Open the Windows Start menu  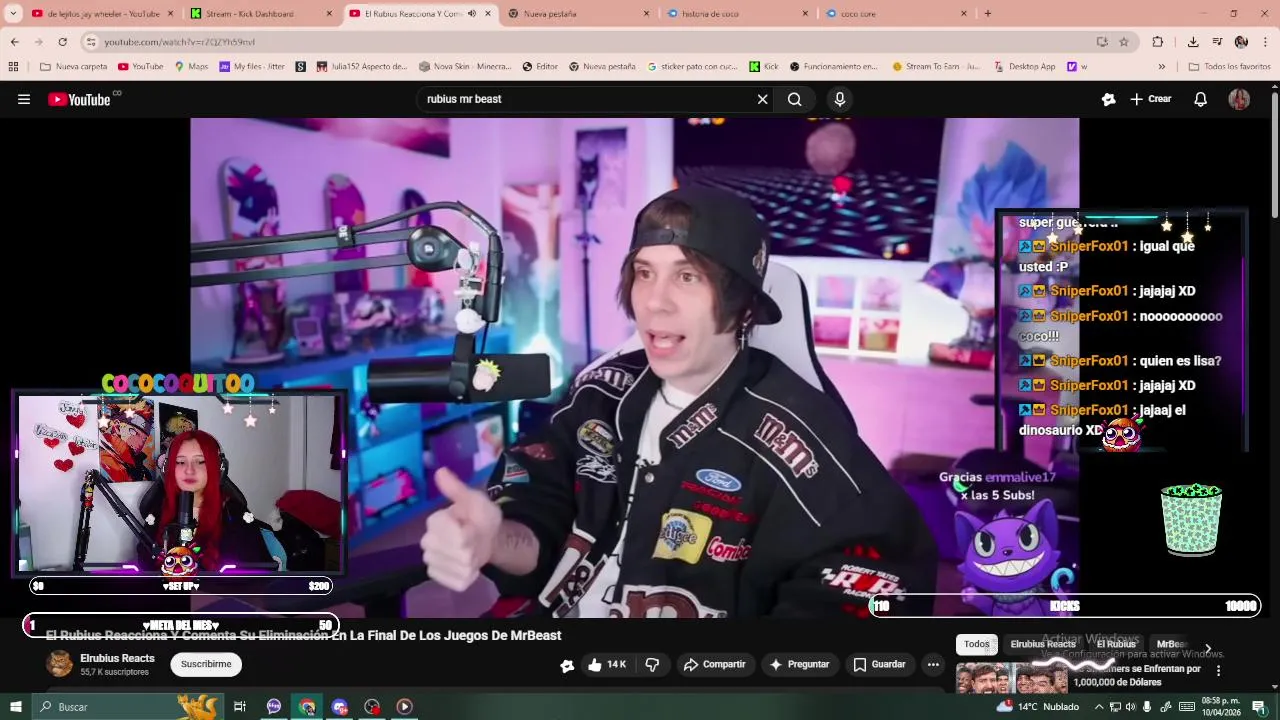(15, 707)
